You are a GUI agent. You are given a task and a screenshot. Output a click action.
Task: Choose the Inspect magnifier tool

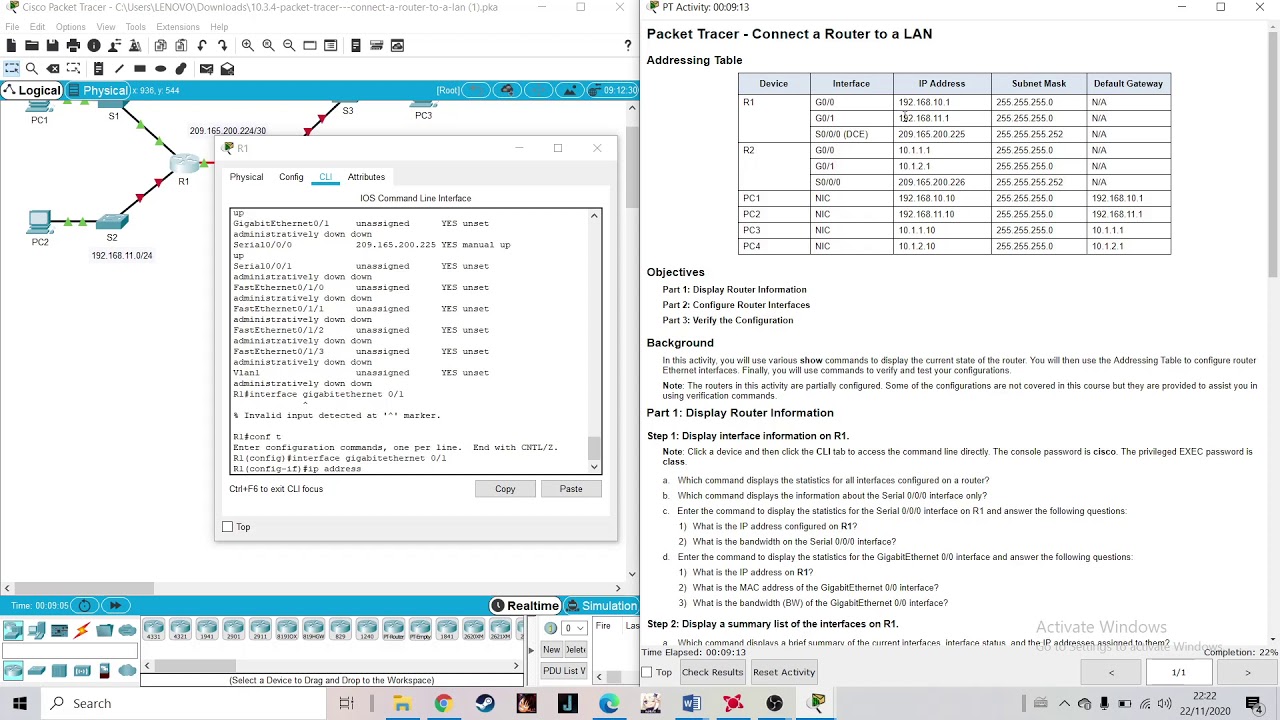pyautogui.click(x=32, y=68)
